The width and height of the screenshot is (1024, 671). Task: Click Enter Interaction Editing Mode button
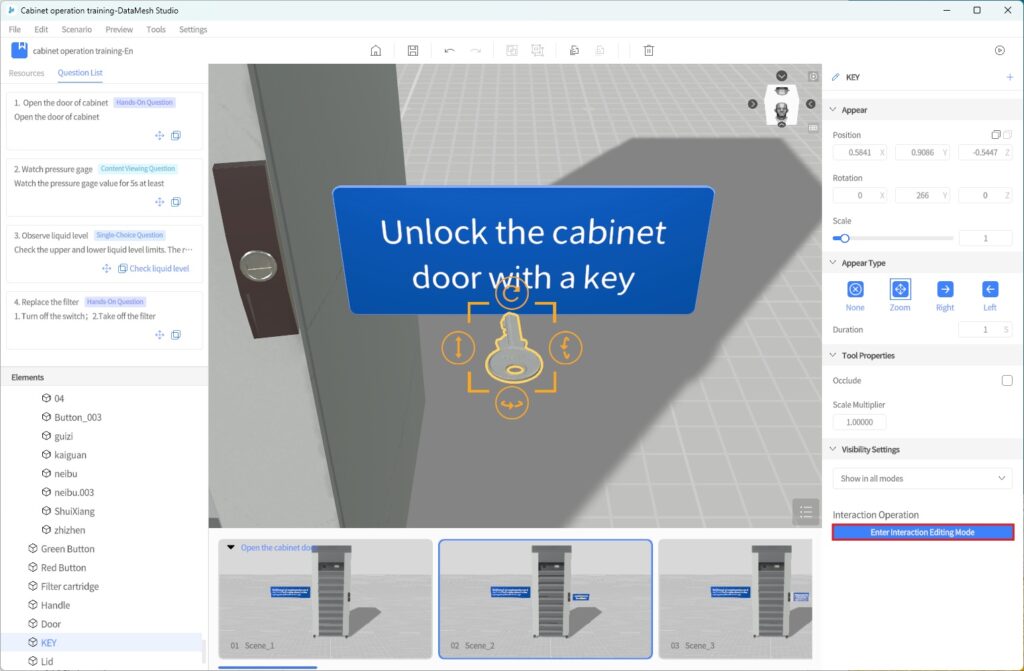923,532
